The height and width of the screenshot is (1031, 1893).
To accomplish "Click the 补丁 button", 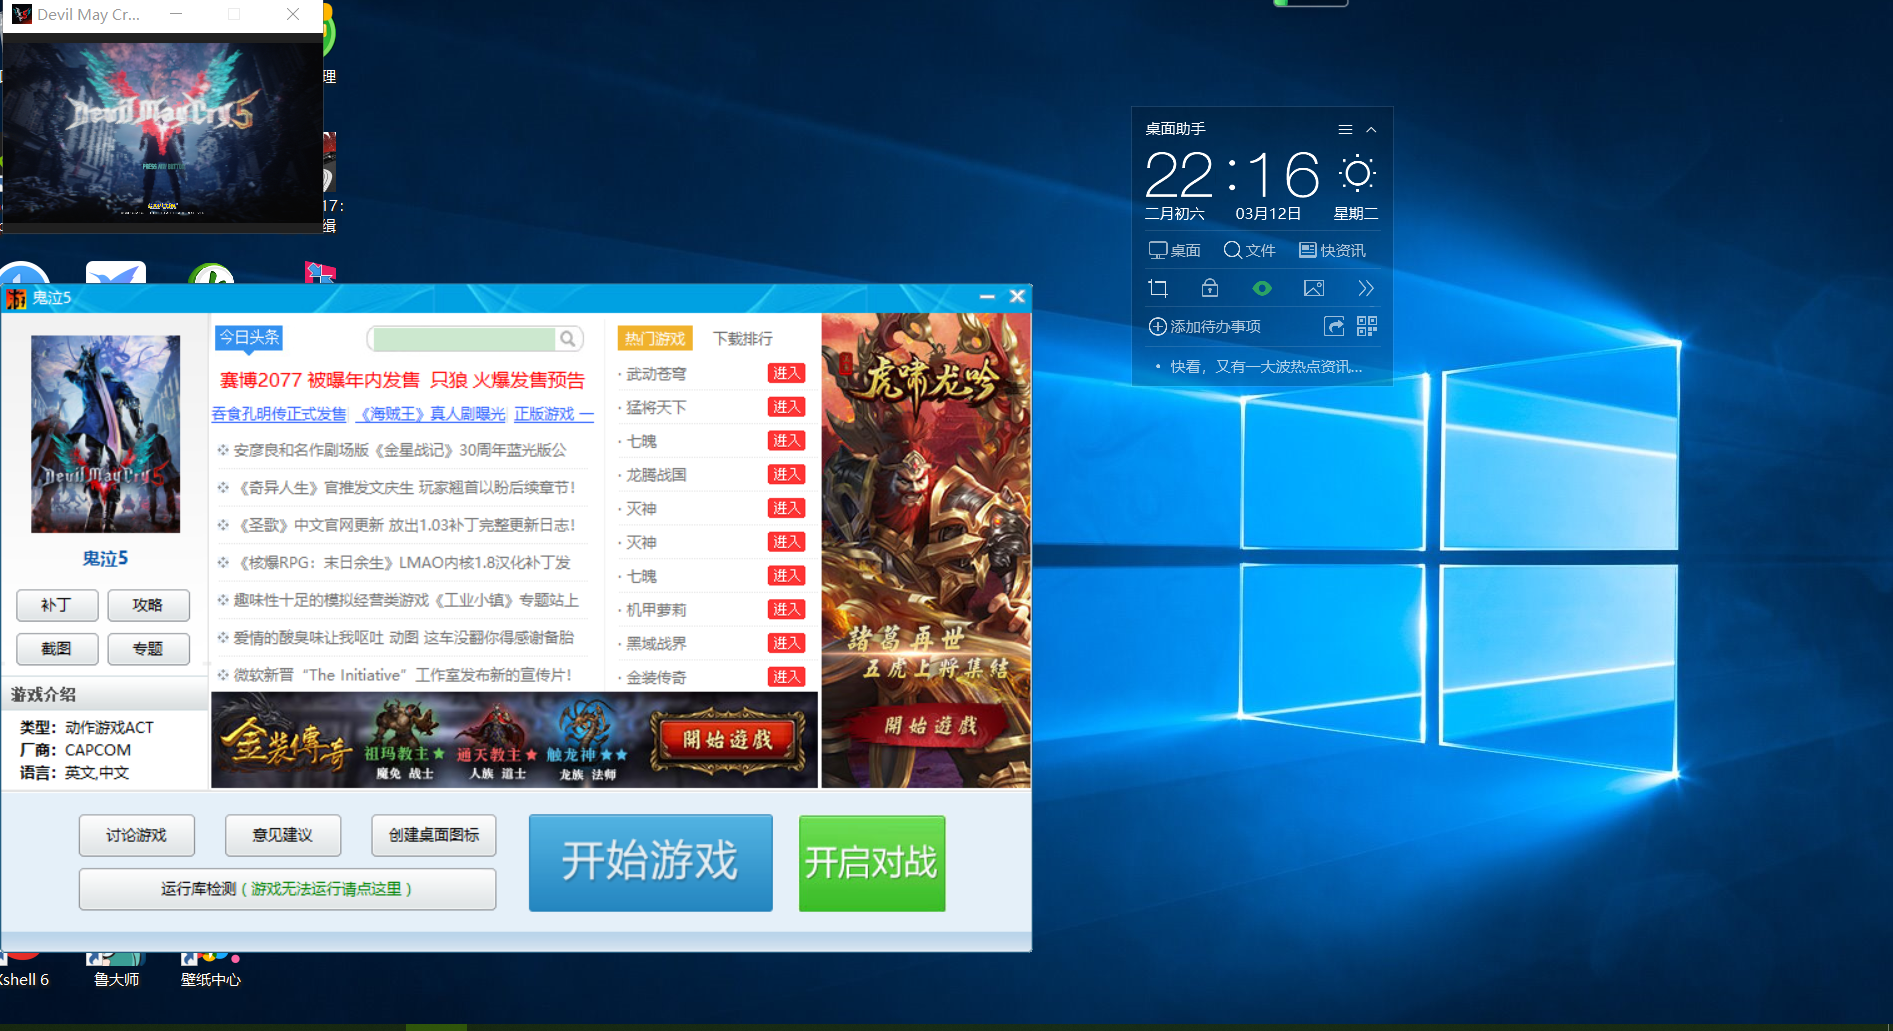I will pos(57,605).
